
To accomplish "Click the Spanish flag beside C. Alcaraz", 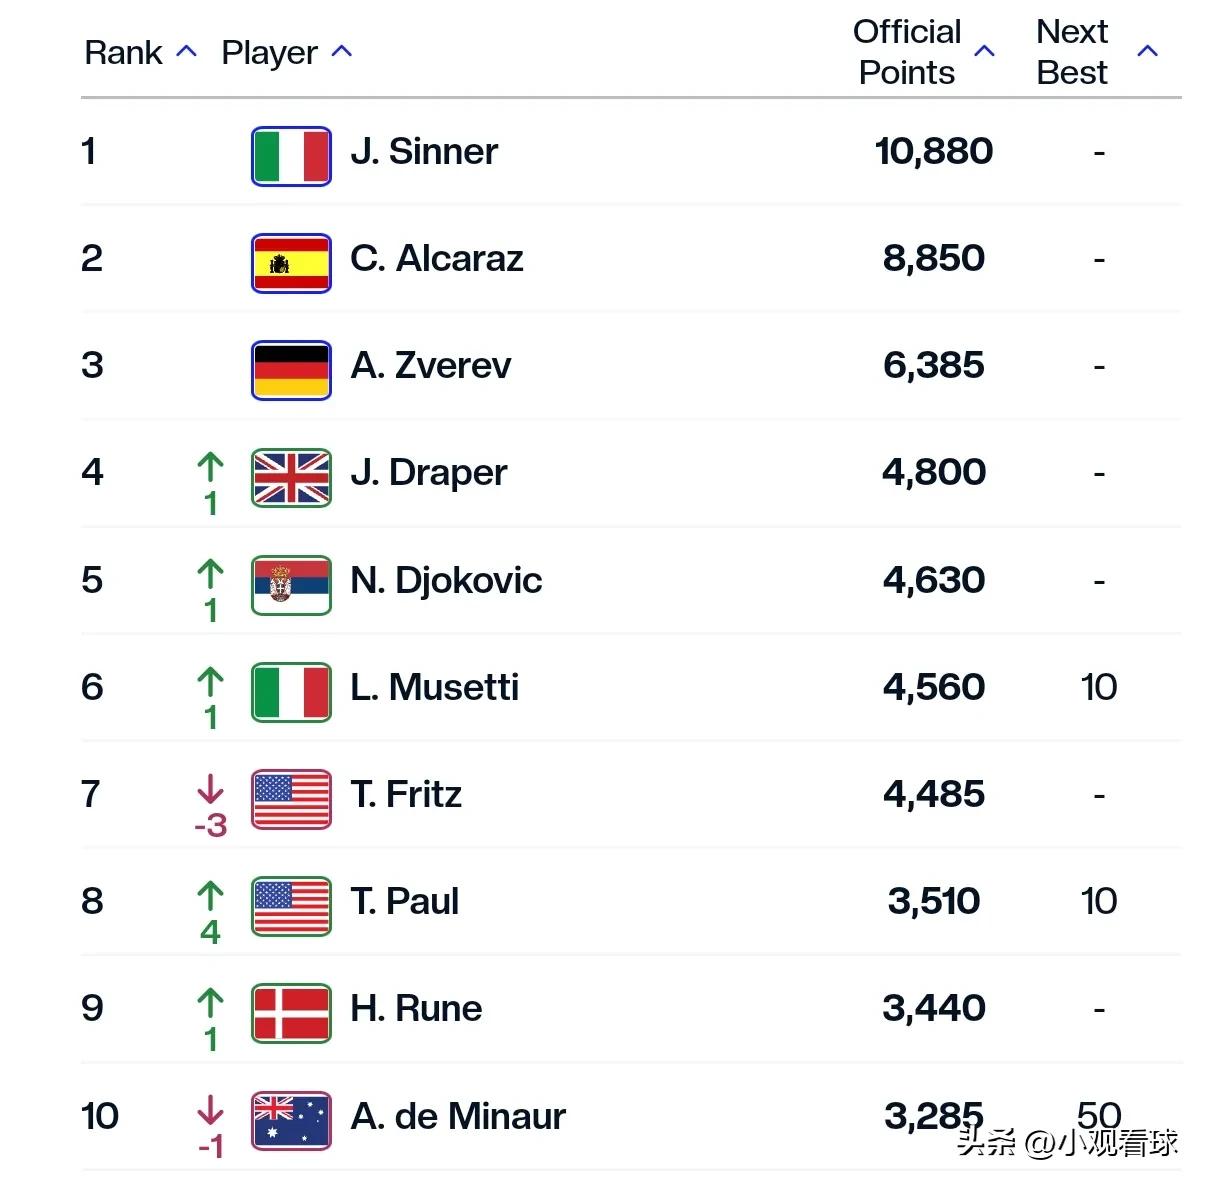I will coord(291,263).
